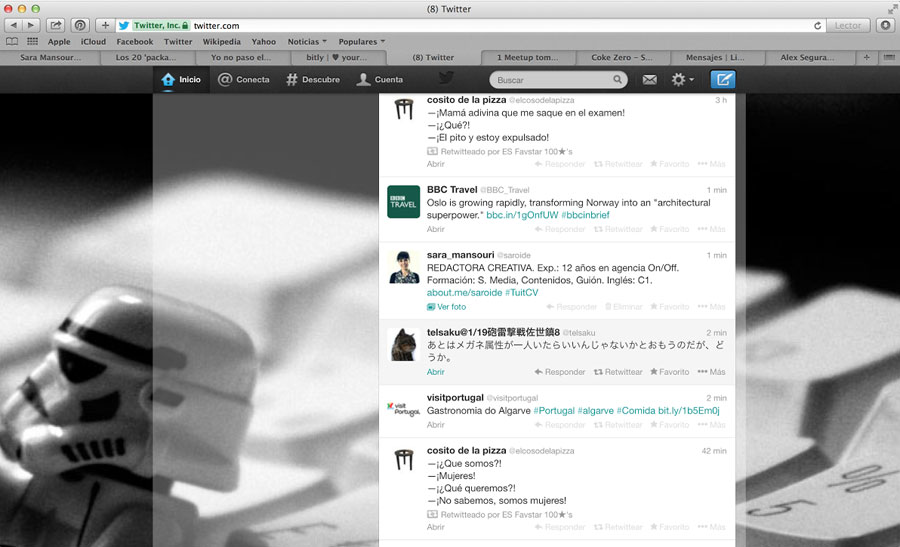900x547 pixels.
Task: Click the Lector reader button
Action: 848,25
